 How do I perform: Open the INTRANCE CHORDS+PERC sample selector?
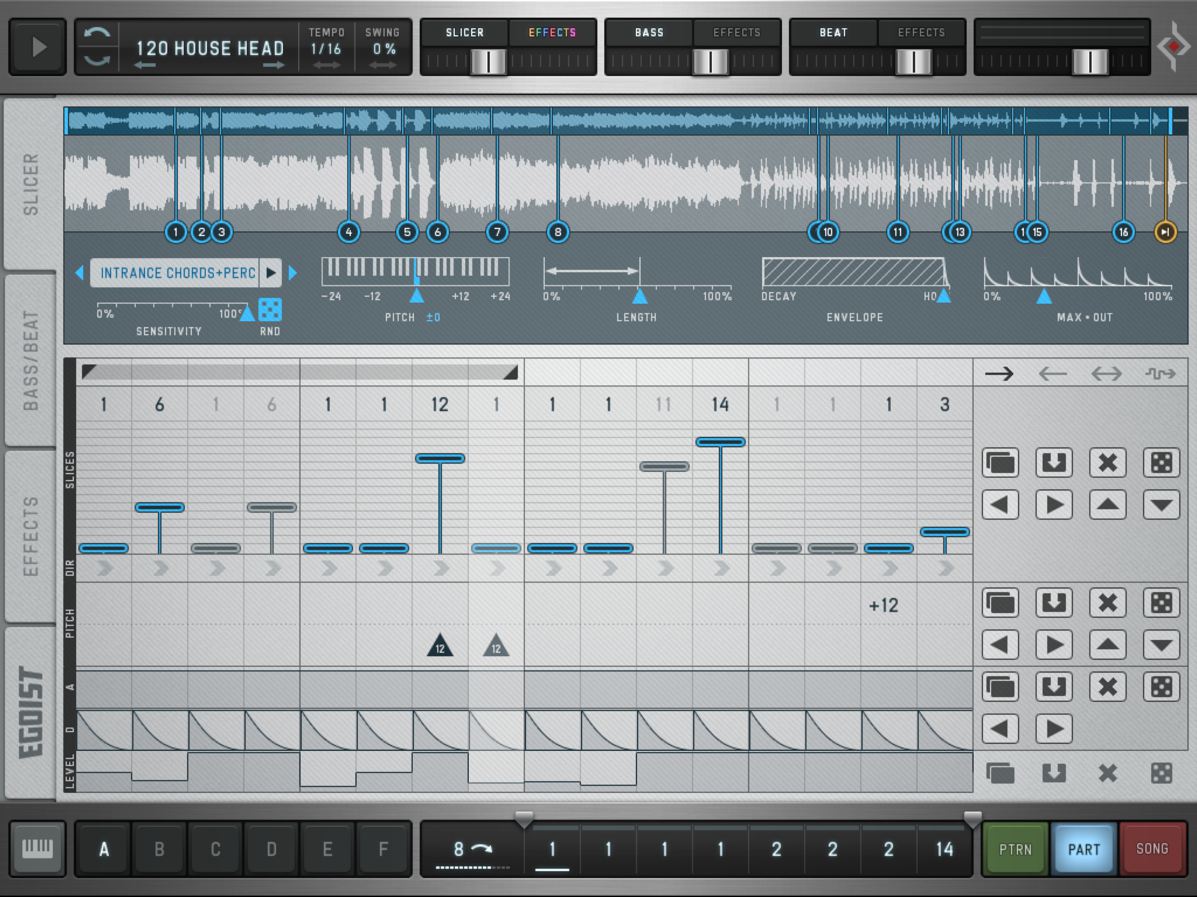click(177, 273)
